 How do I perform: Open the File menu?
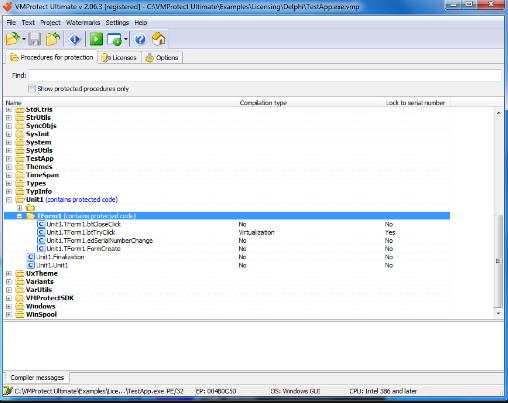11,23
